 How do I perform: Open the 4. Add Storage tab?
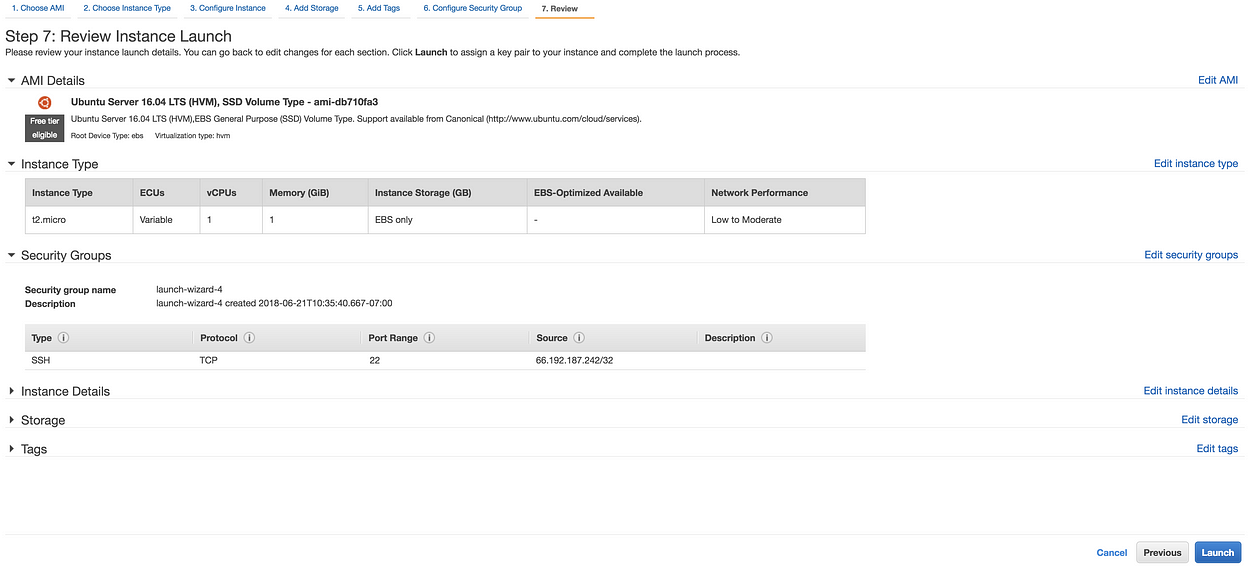click(311, 8)
